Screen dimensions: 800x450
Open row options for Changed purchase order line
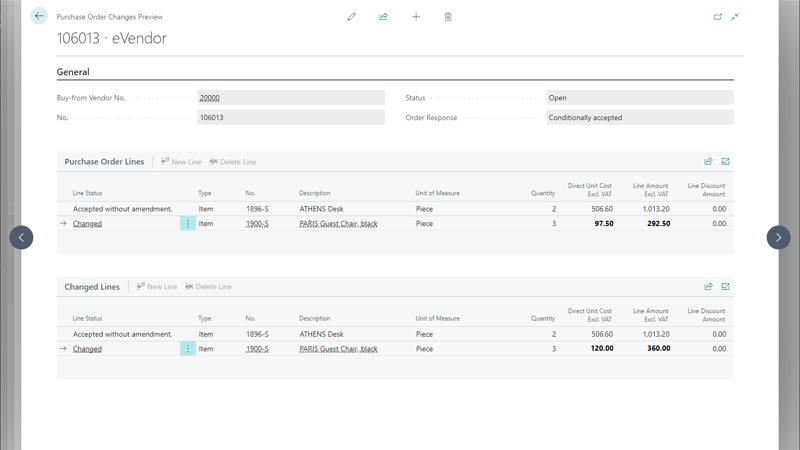[187, 224]
